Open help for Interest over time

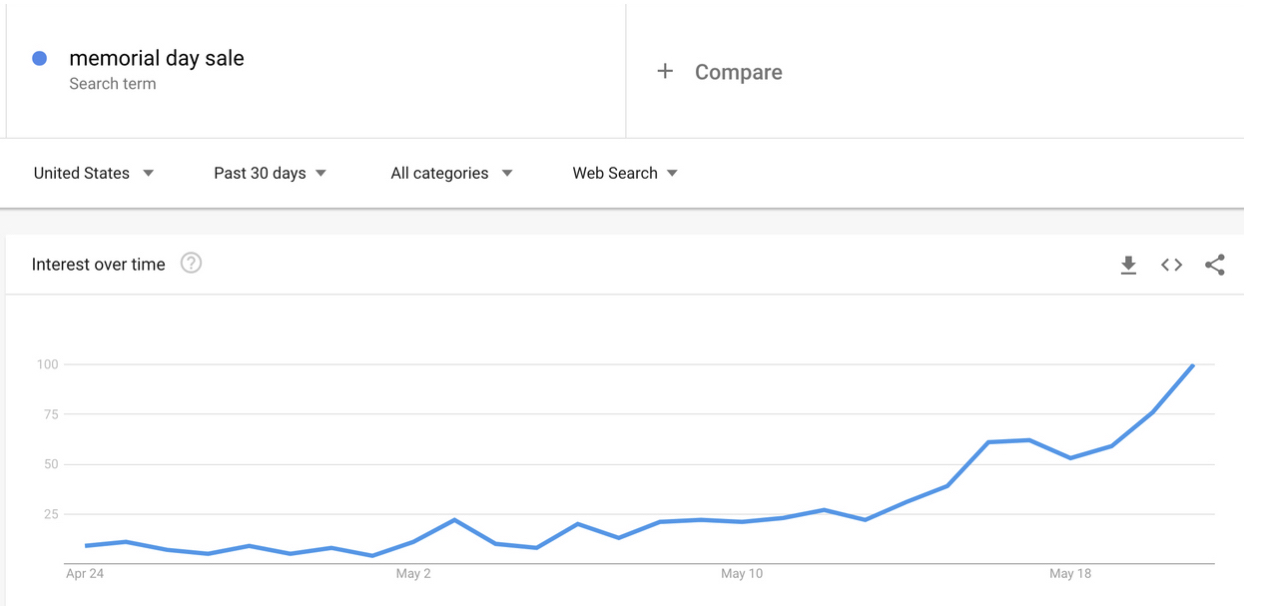point(191,264)
